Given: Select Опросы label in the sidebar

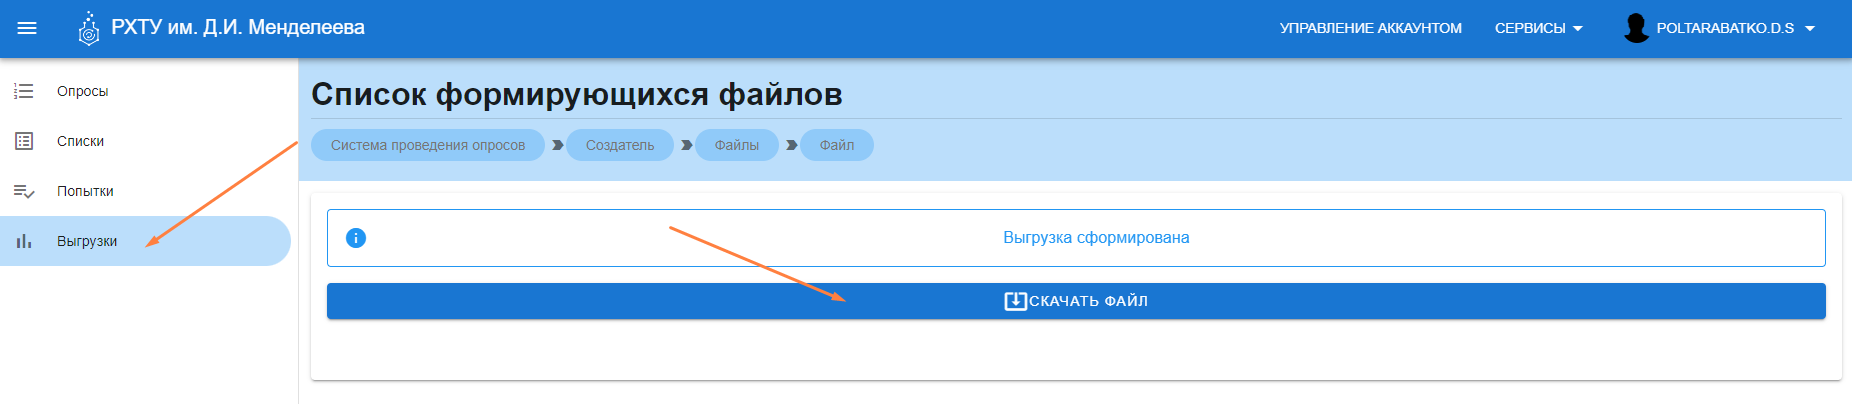Looking at the screenshot, I should [x=82, y=91].
